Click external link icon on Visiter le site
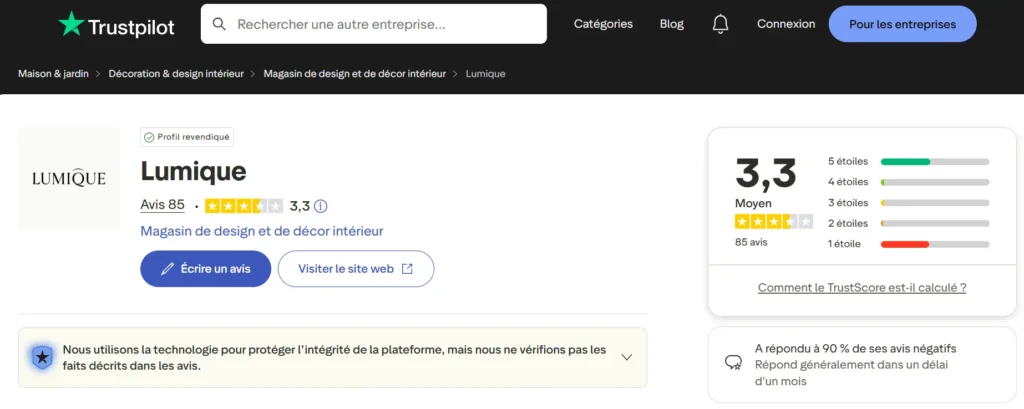The image size is (1024, 409). 407,269
